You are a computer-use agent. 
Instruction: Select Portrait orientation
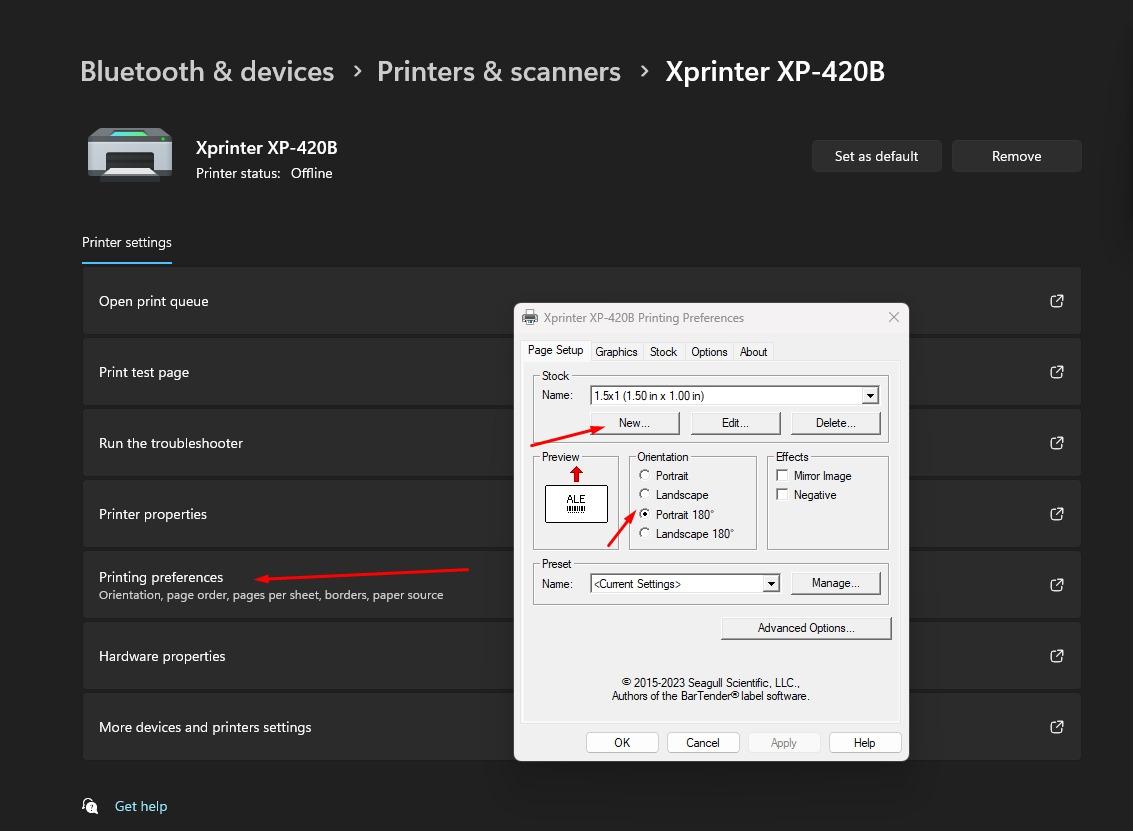pyautogui.click(x=645, y=475)
